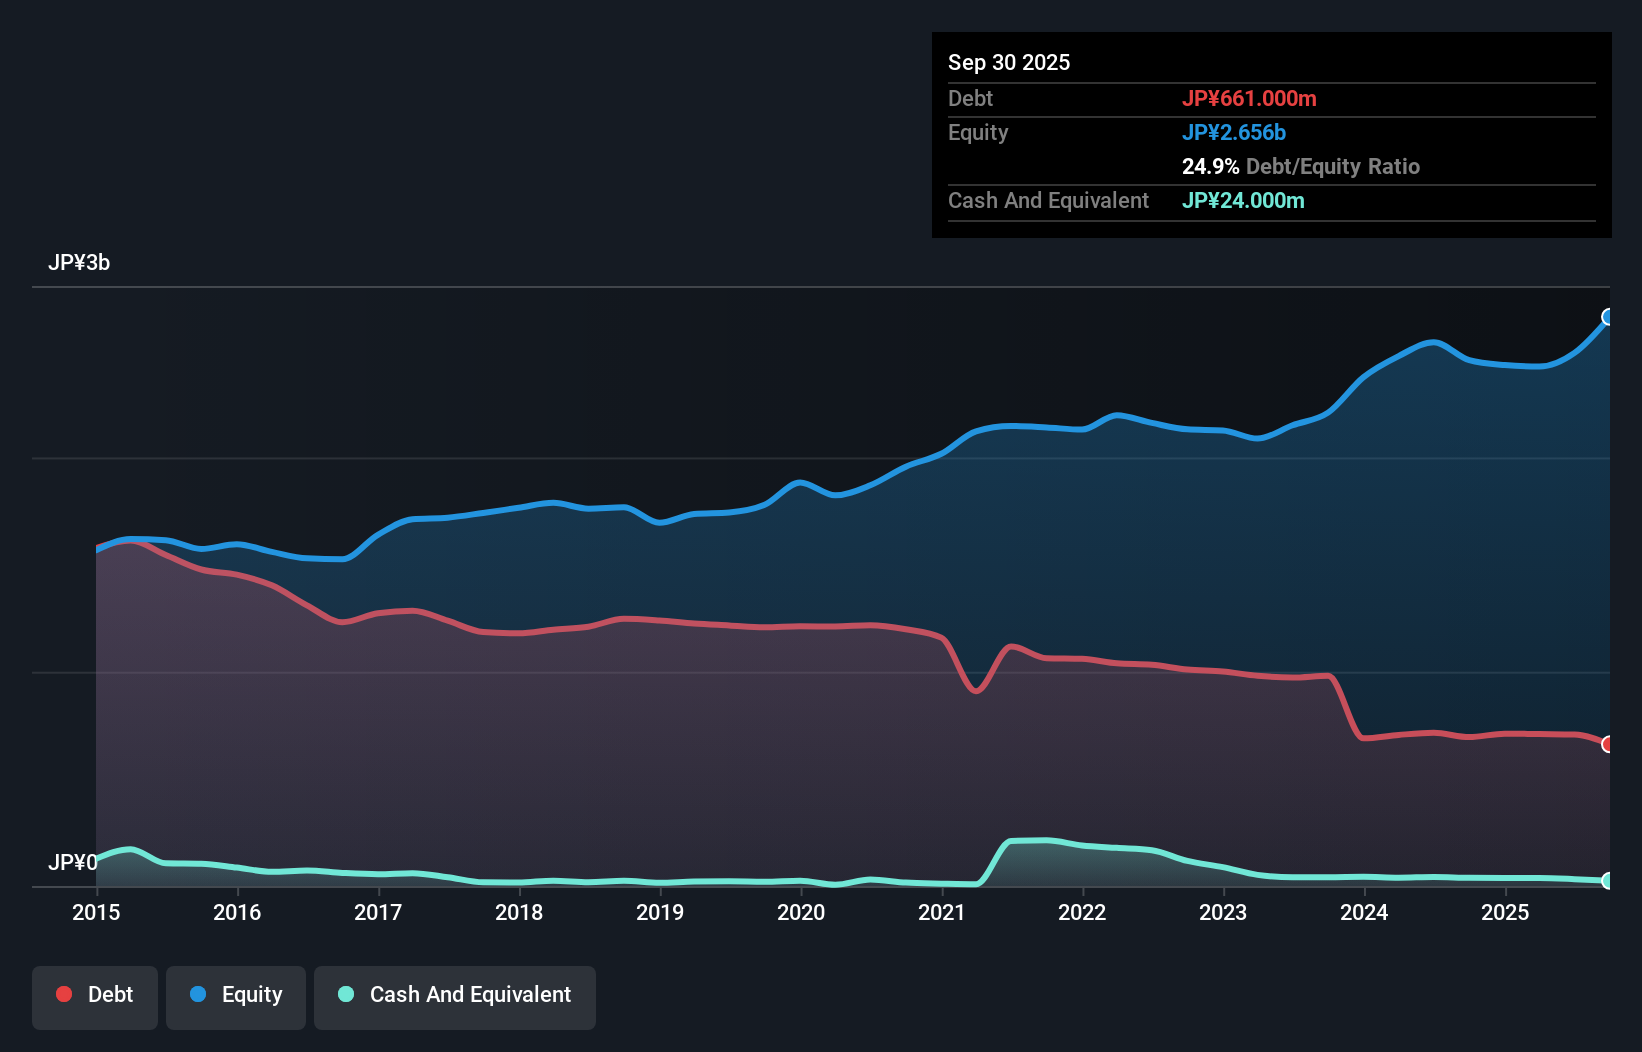Expand the Sep 30 2025 tooltip header
The height and width of the screenshot is (1052, 1642).
coord(1009,62)
